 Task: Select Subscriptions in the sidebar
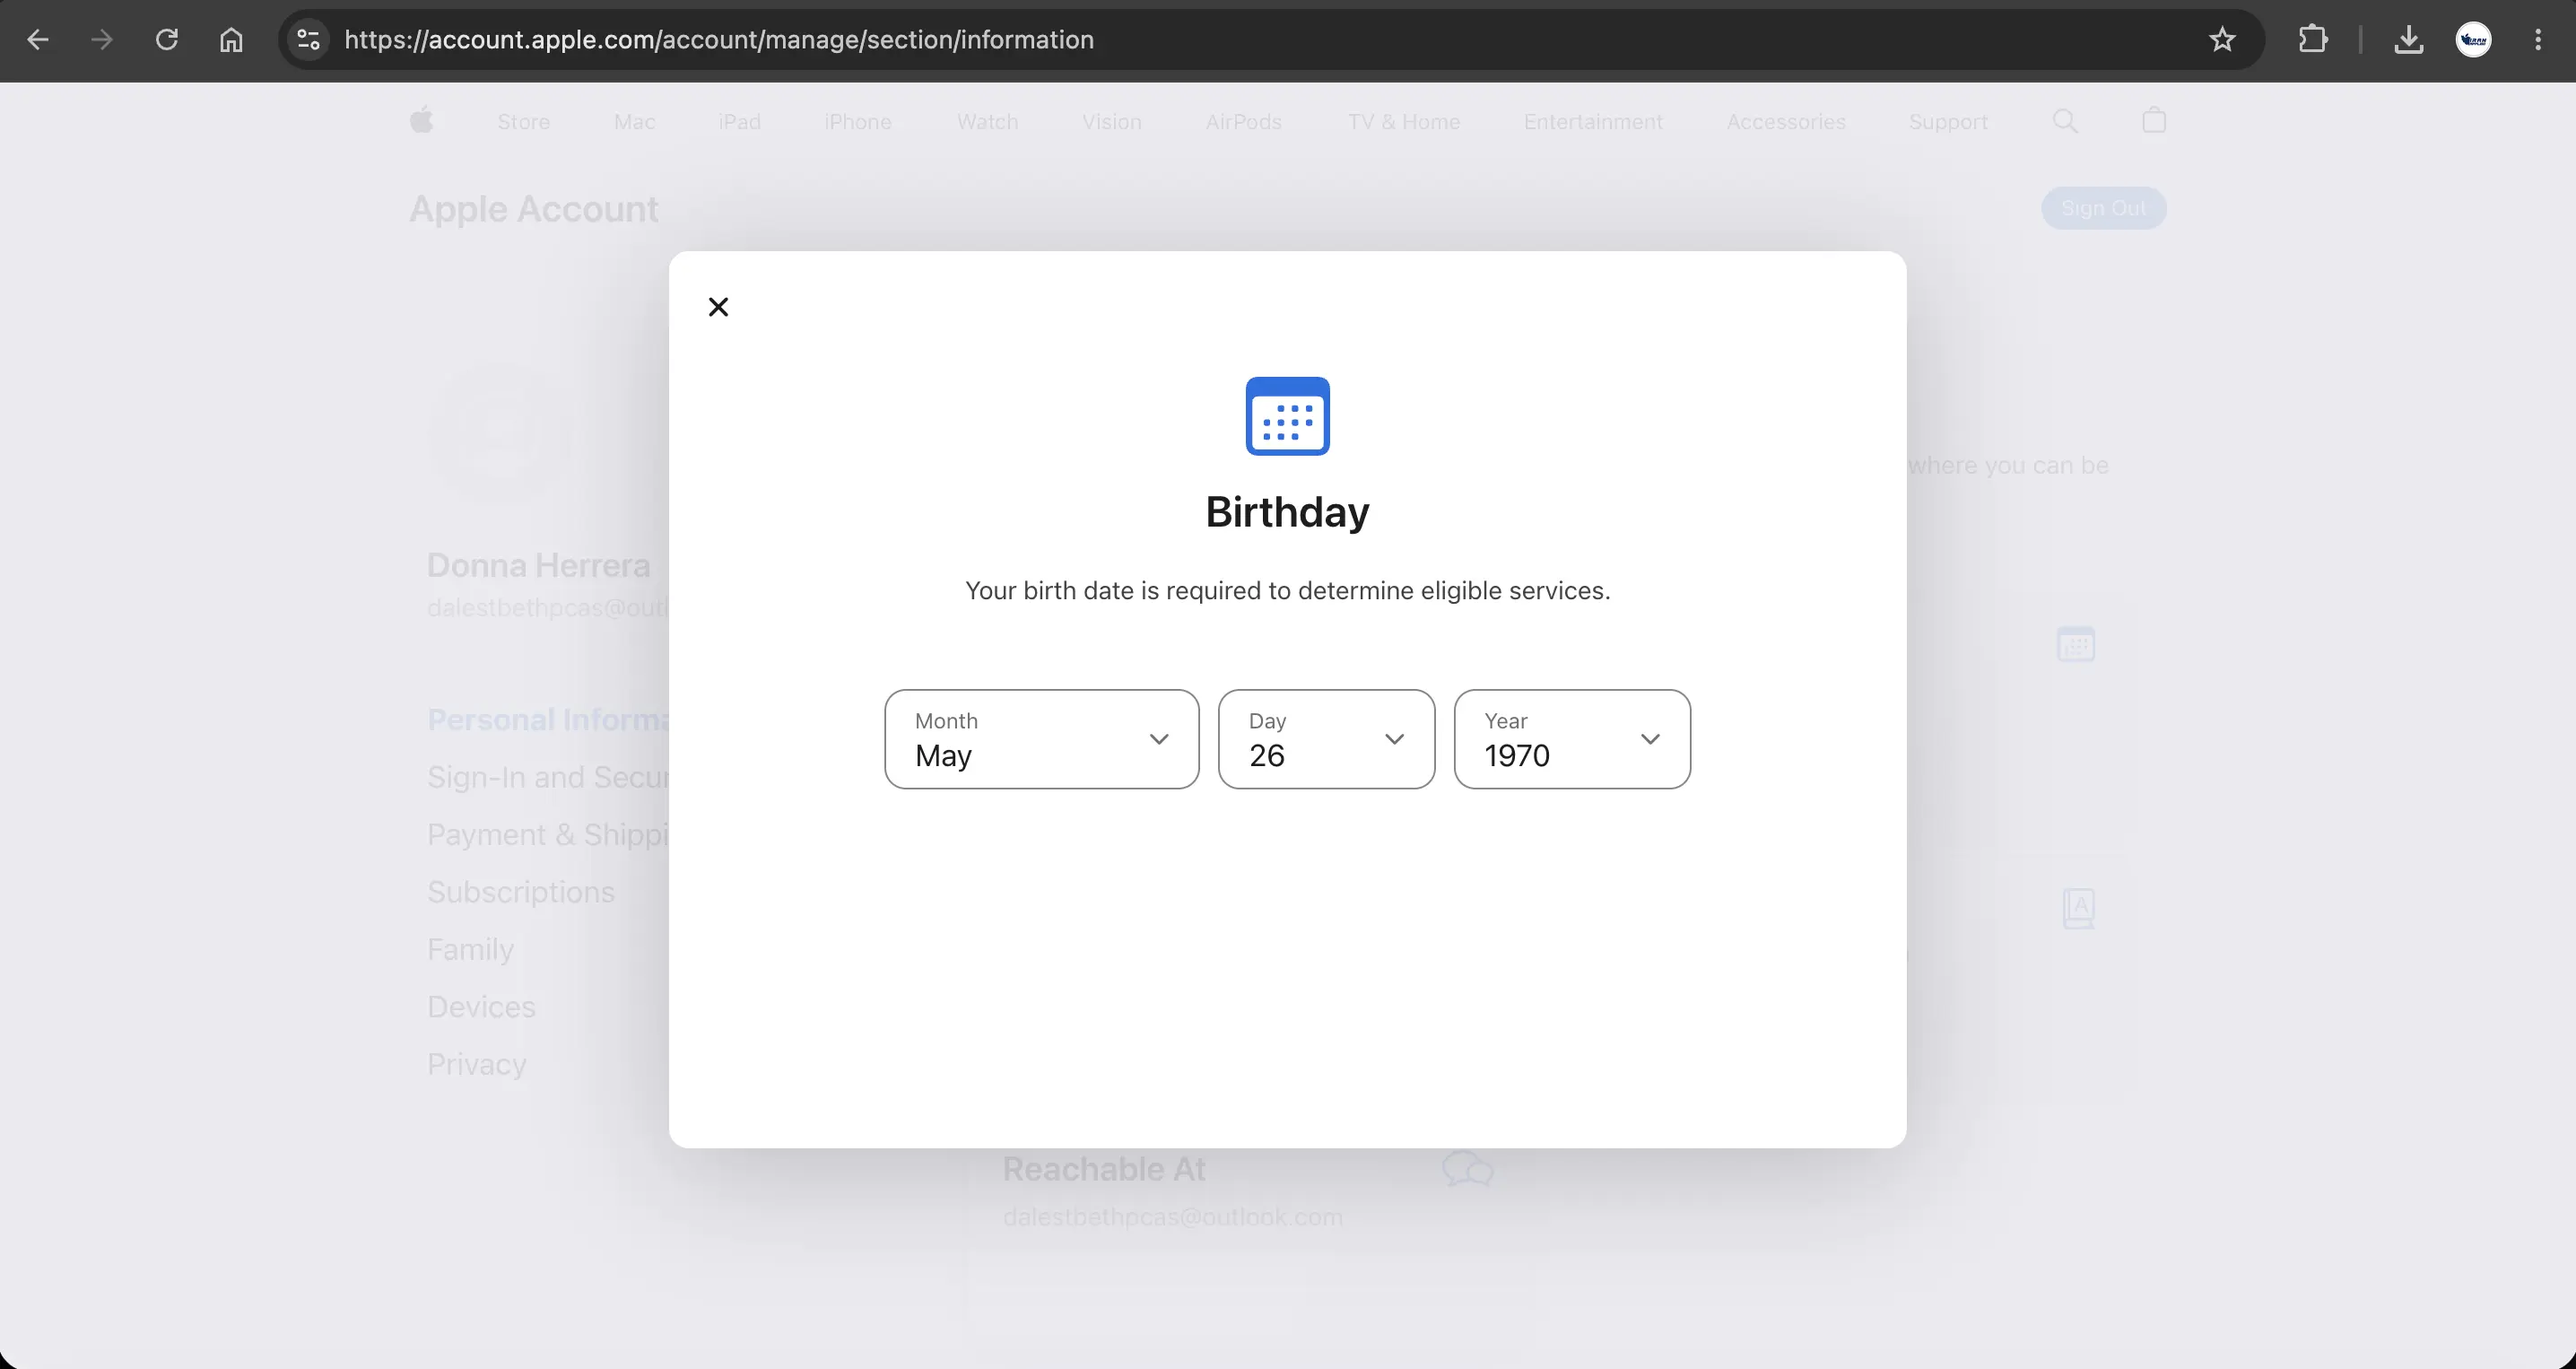521,892
